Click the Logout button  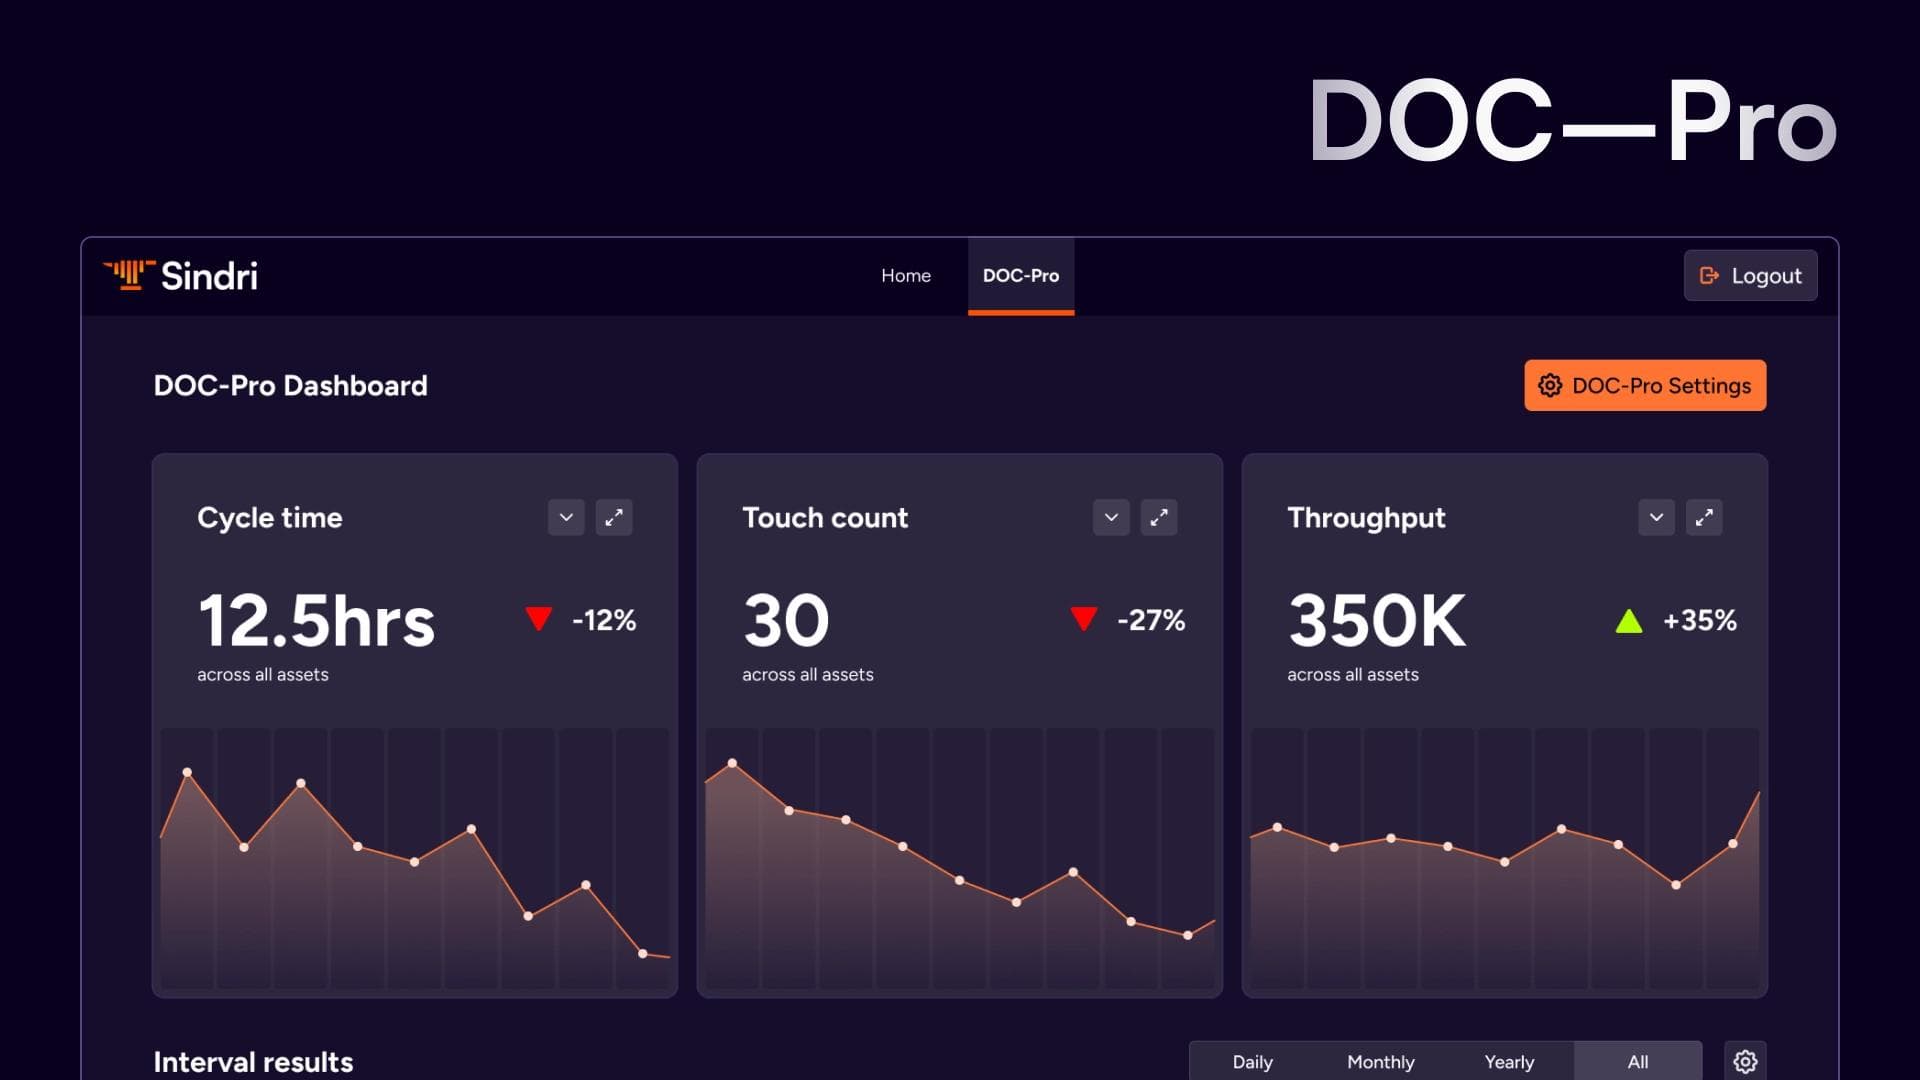coord(1750,275)
